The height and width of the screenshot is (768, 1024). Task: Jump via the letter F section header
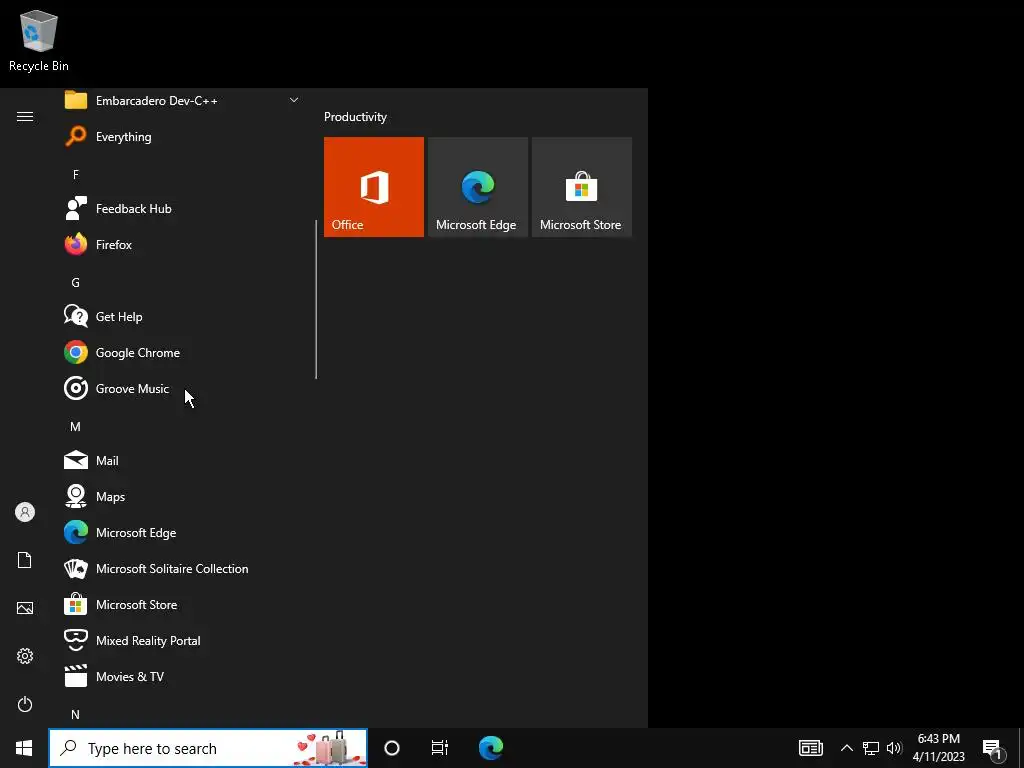click(x=76, y=174)
